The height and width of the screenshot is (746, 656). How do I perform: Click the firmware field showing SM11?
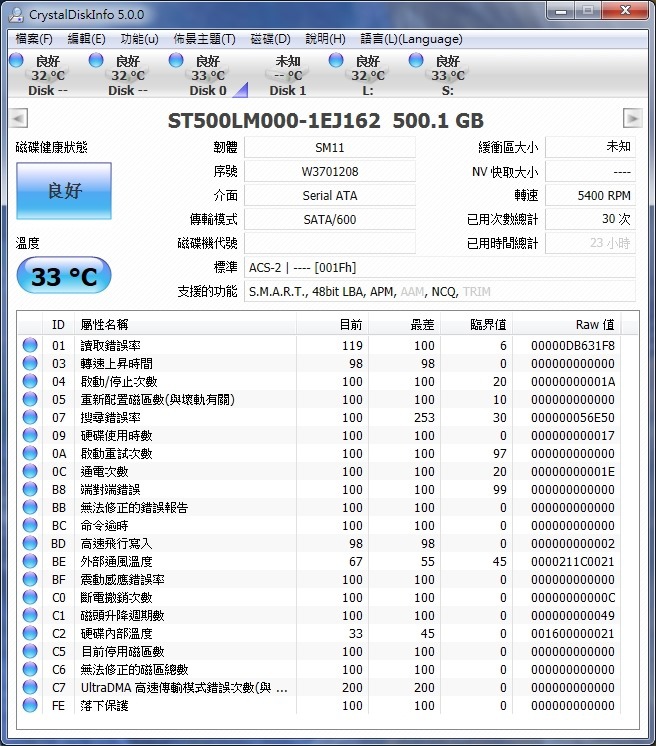[330, 147]
